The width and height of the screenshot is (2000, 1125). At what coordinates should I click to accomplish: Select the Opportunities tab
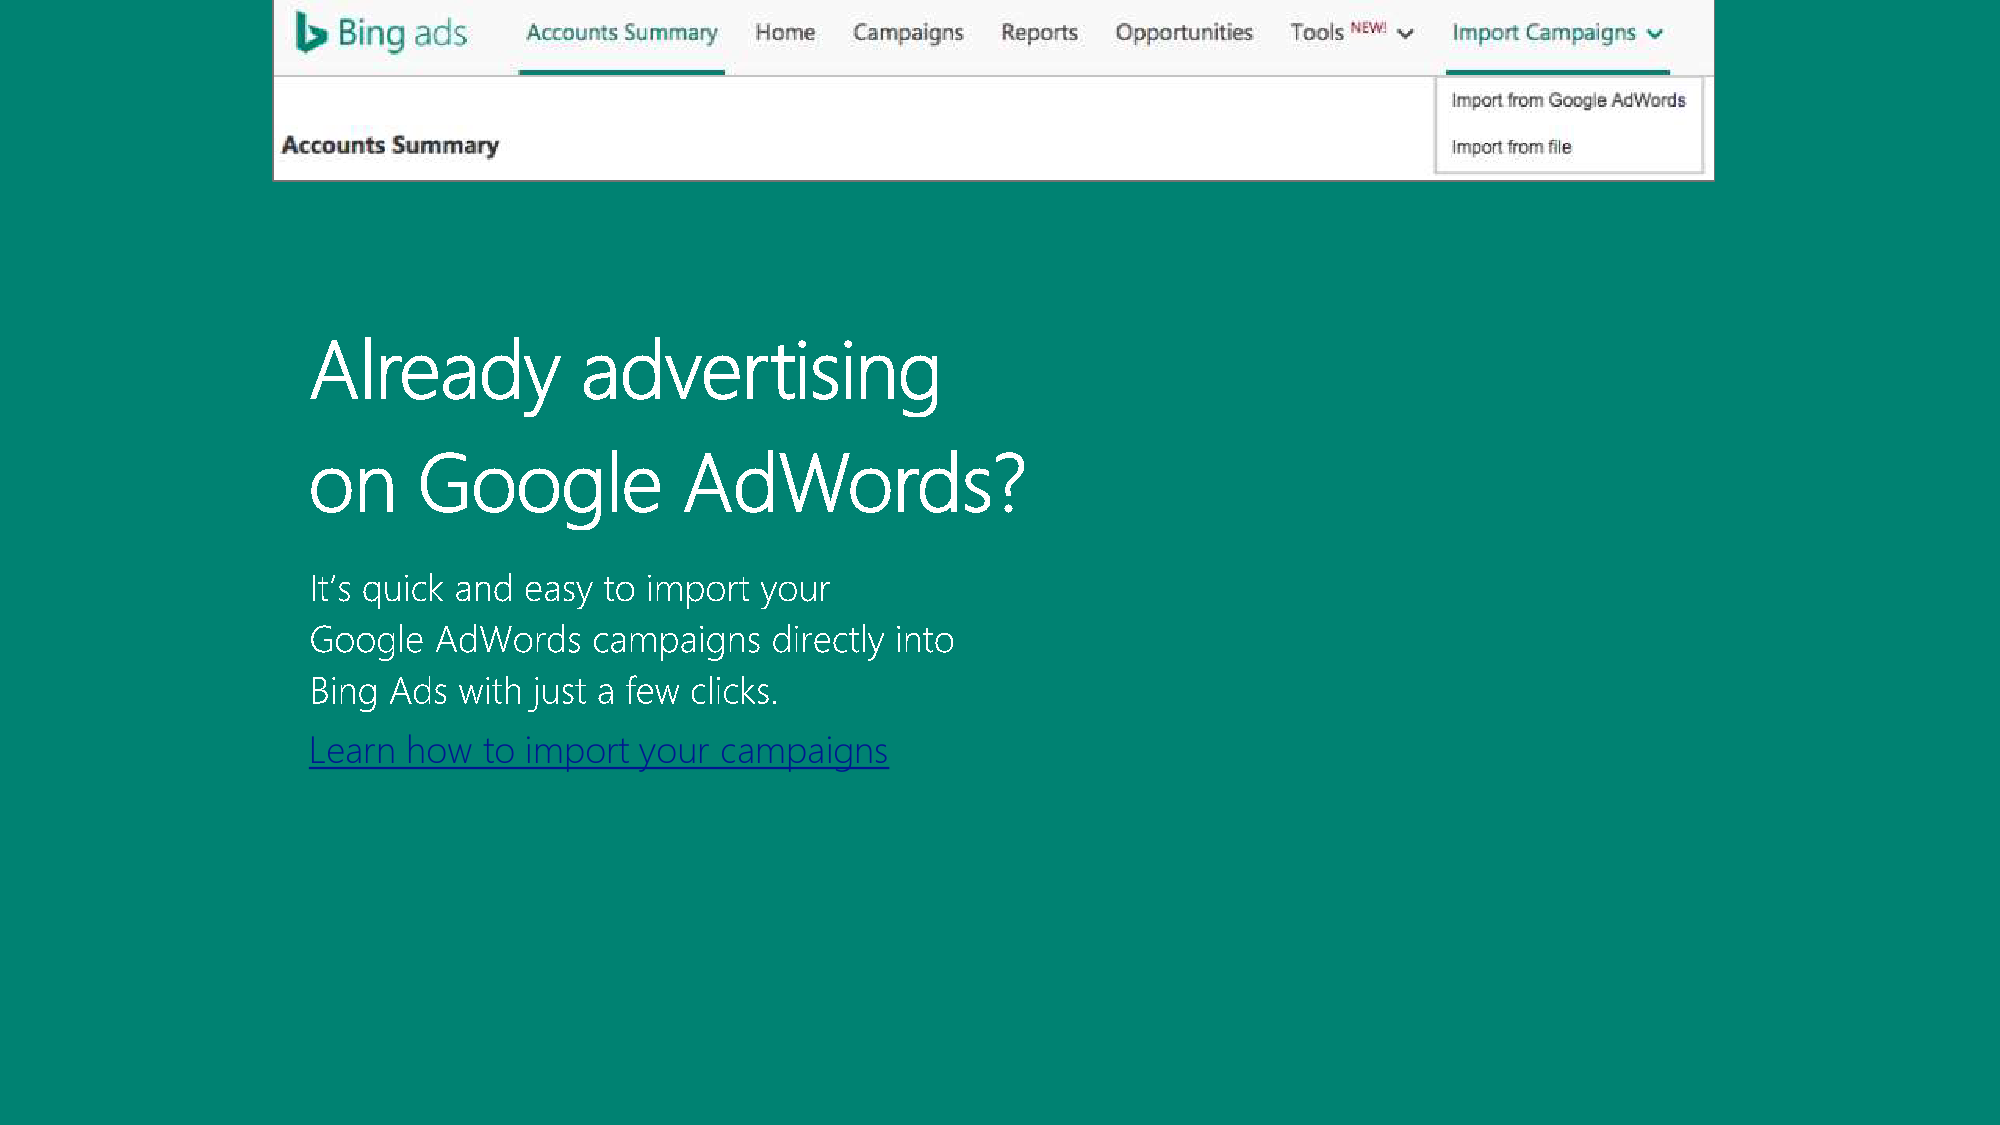click(1184, 33)
